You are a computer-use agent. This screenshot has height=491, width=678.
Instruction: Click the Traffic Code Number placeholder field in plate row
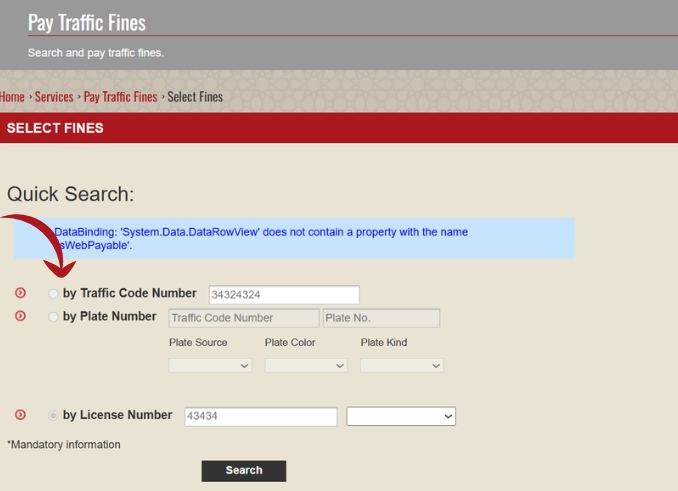pos(244,318)
